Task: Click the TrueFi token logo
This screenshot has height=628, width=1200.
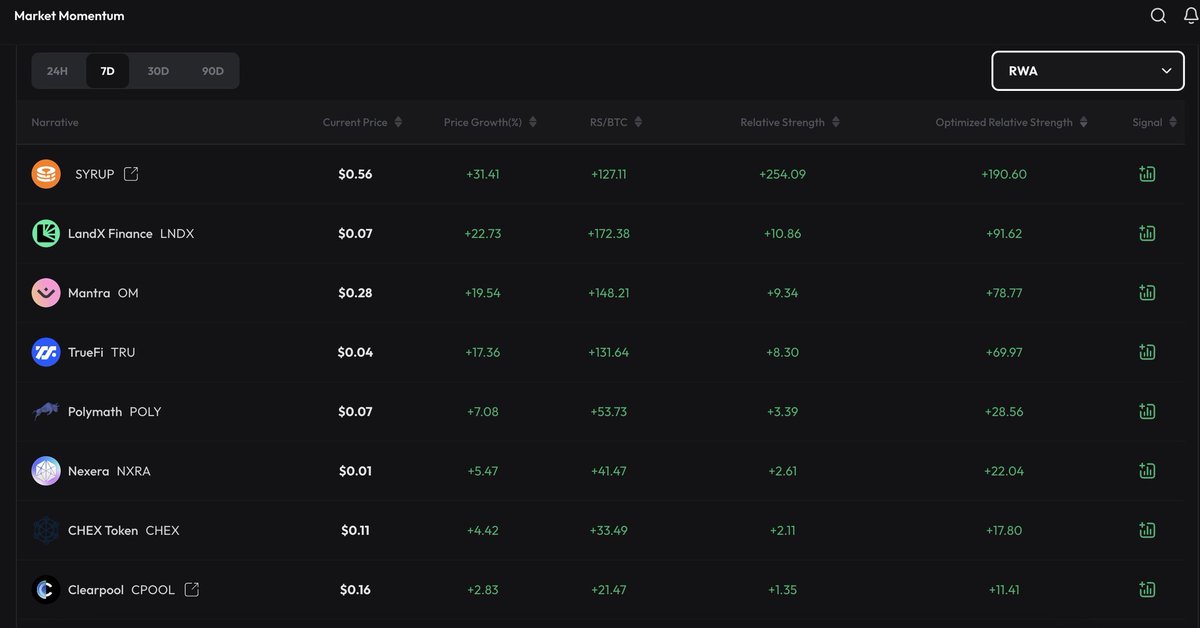Action: click(46, 352)
